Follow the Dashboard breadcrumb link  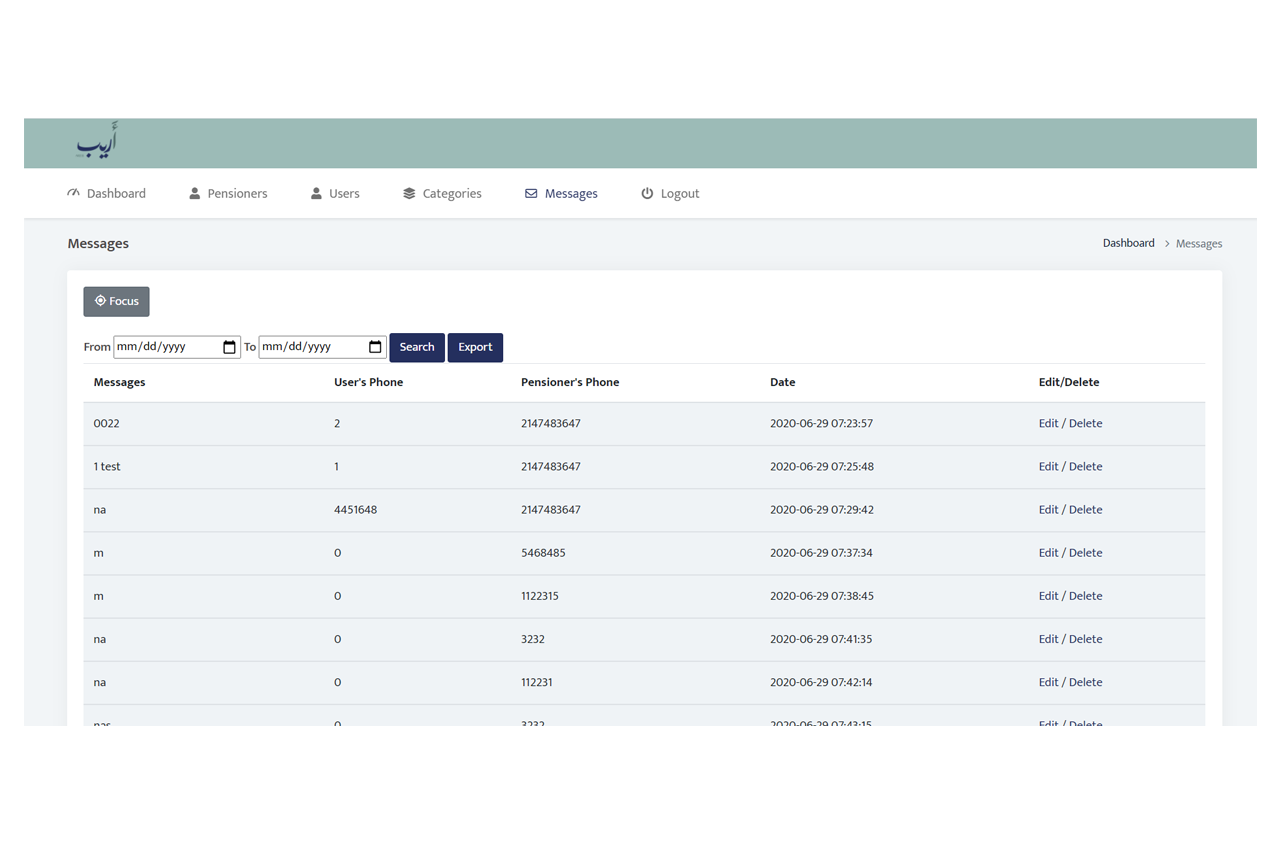[1128, 243]
